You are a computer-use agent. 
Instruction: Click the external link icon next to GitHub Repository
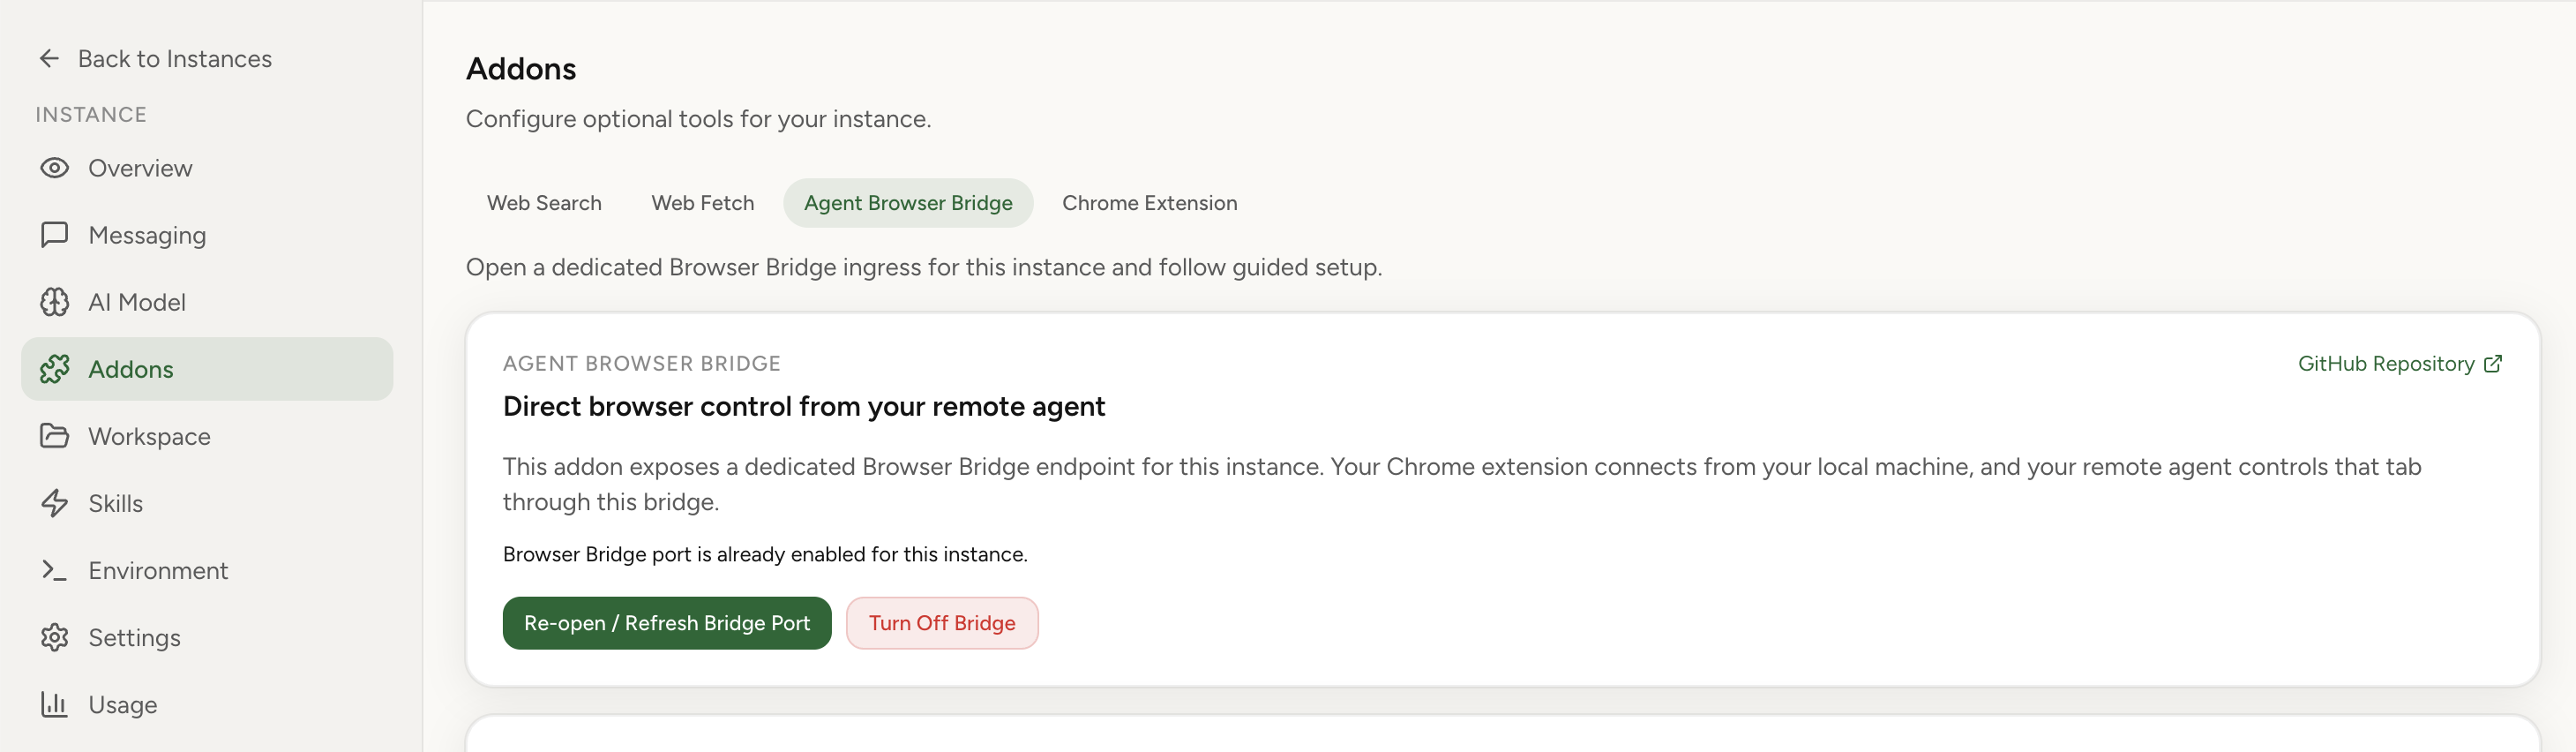2492,363
